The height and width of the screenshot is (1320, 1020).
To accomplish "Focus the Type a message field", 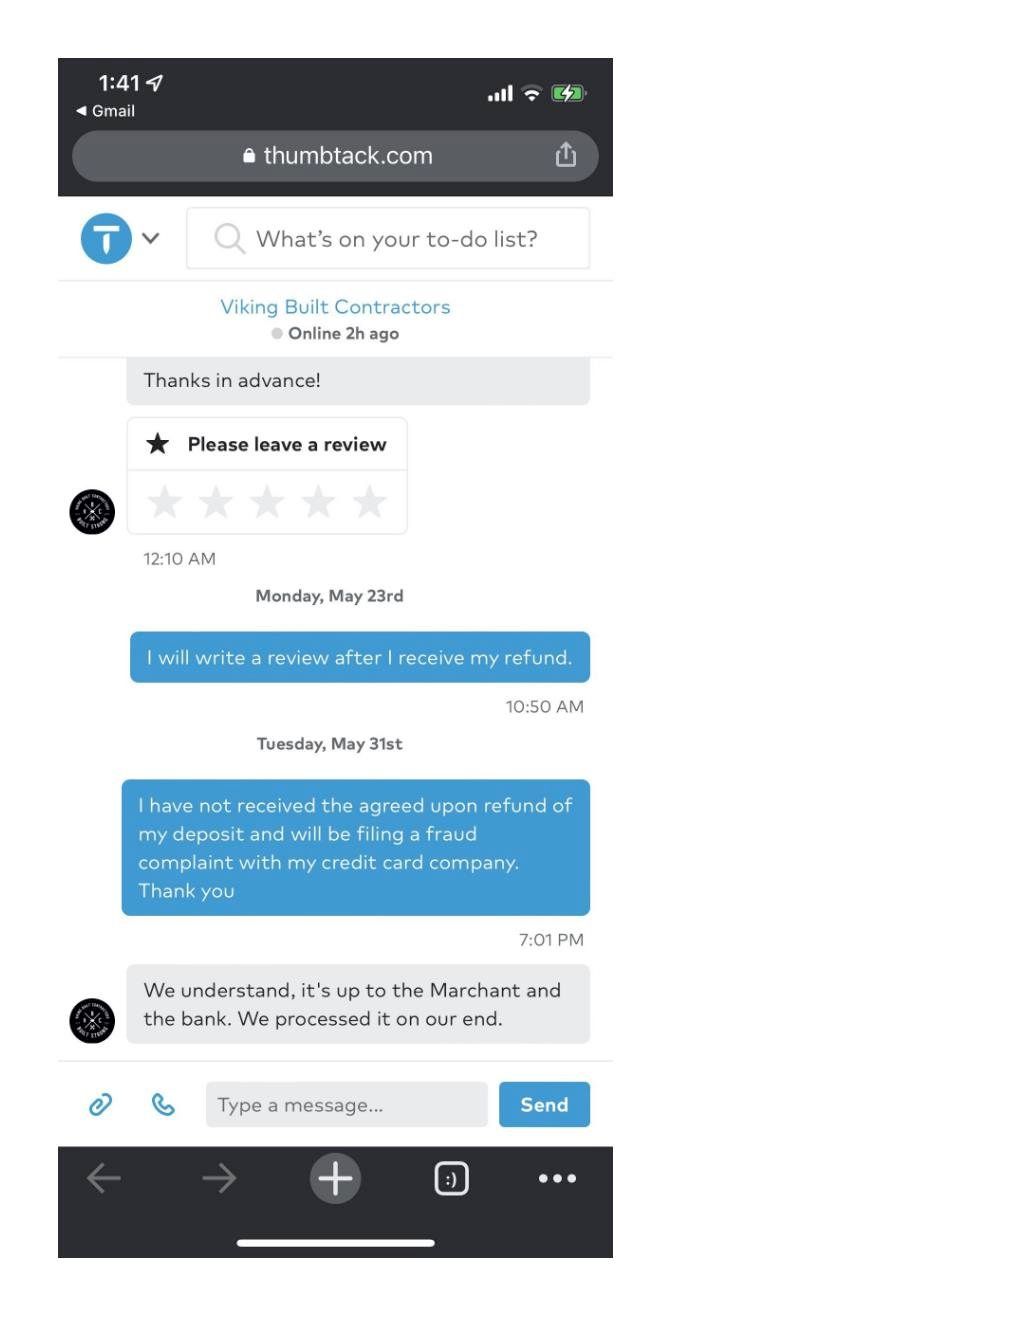I will [346, 1104].
